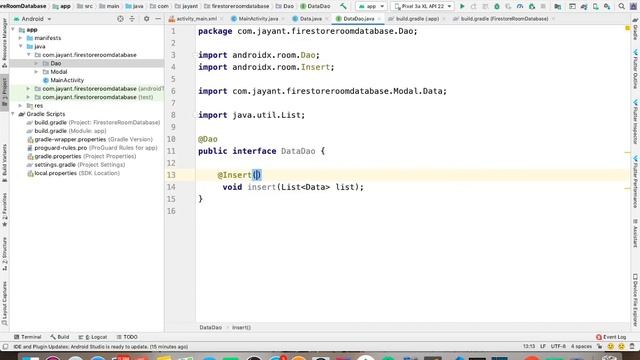This screenshot has width=640, height=360.
Task: Click the Attach Debugger to Android Process icon
Action: click(x=531, y=6)
